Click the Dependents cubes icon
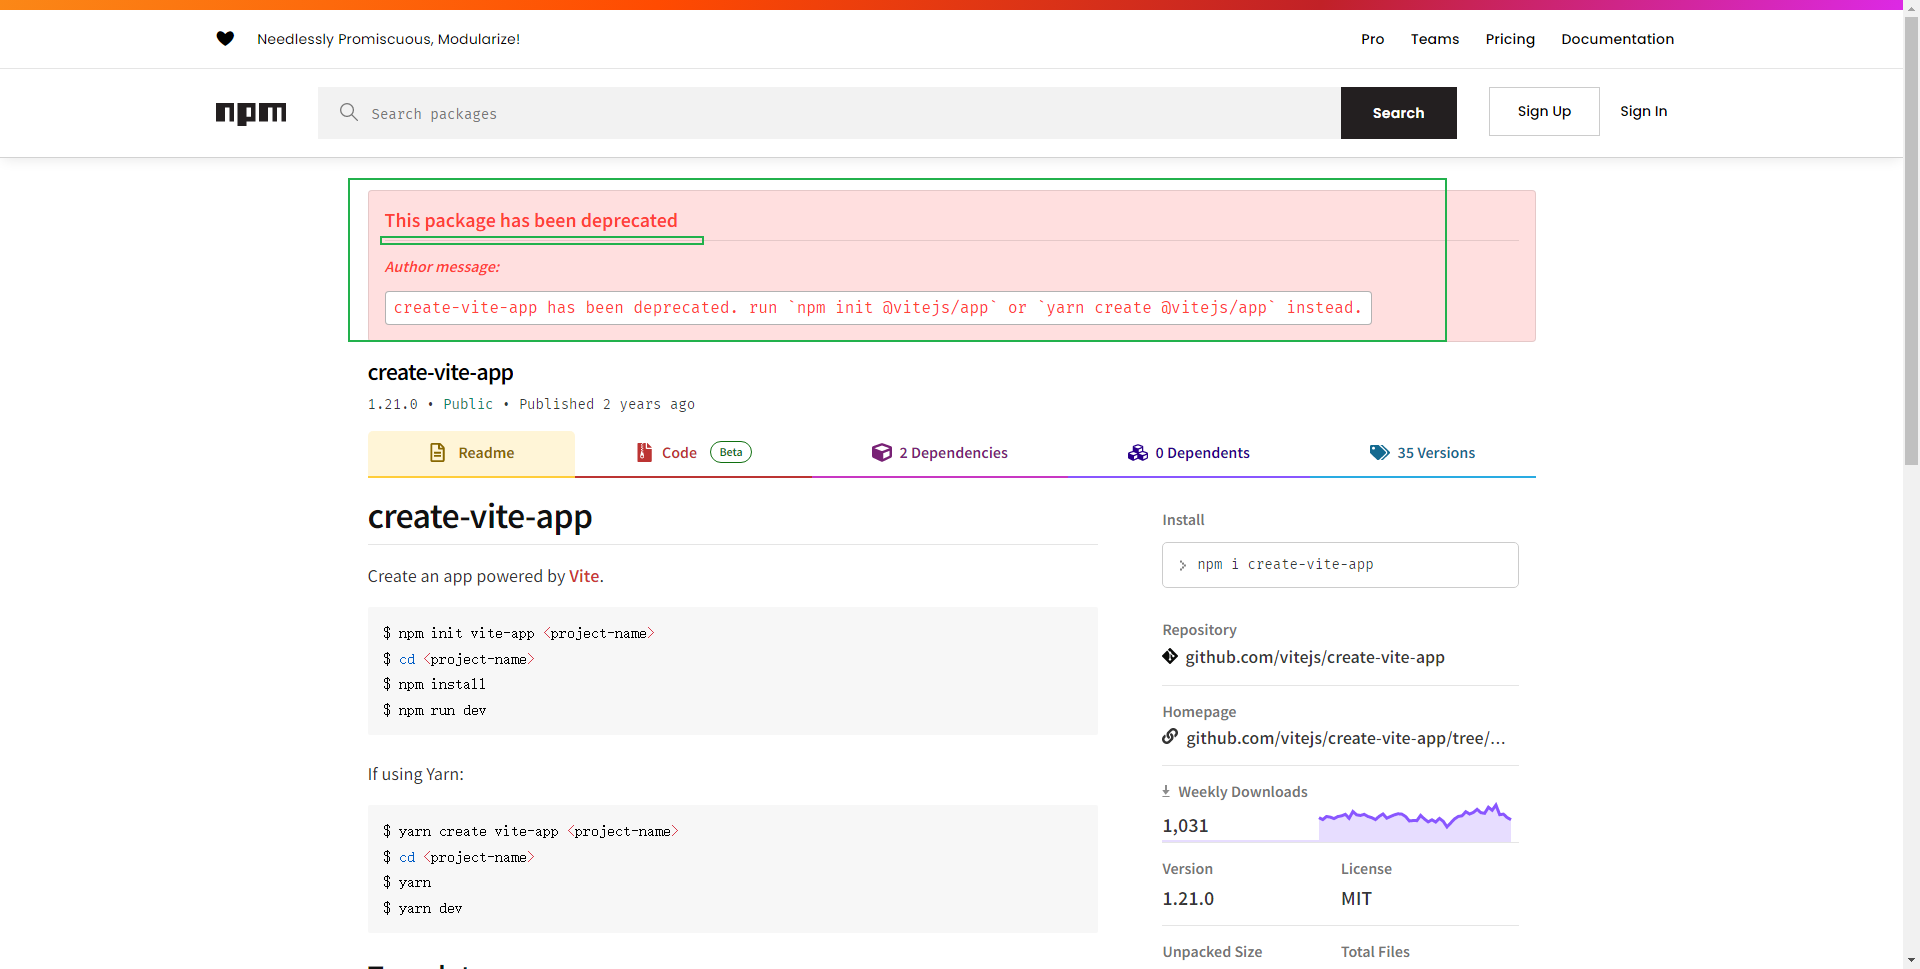This screenshot has width=1920, height=969. [x=1138, y=453]
